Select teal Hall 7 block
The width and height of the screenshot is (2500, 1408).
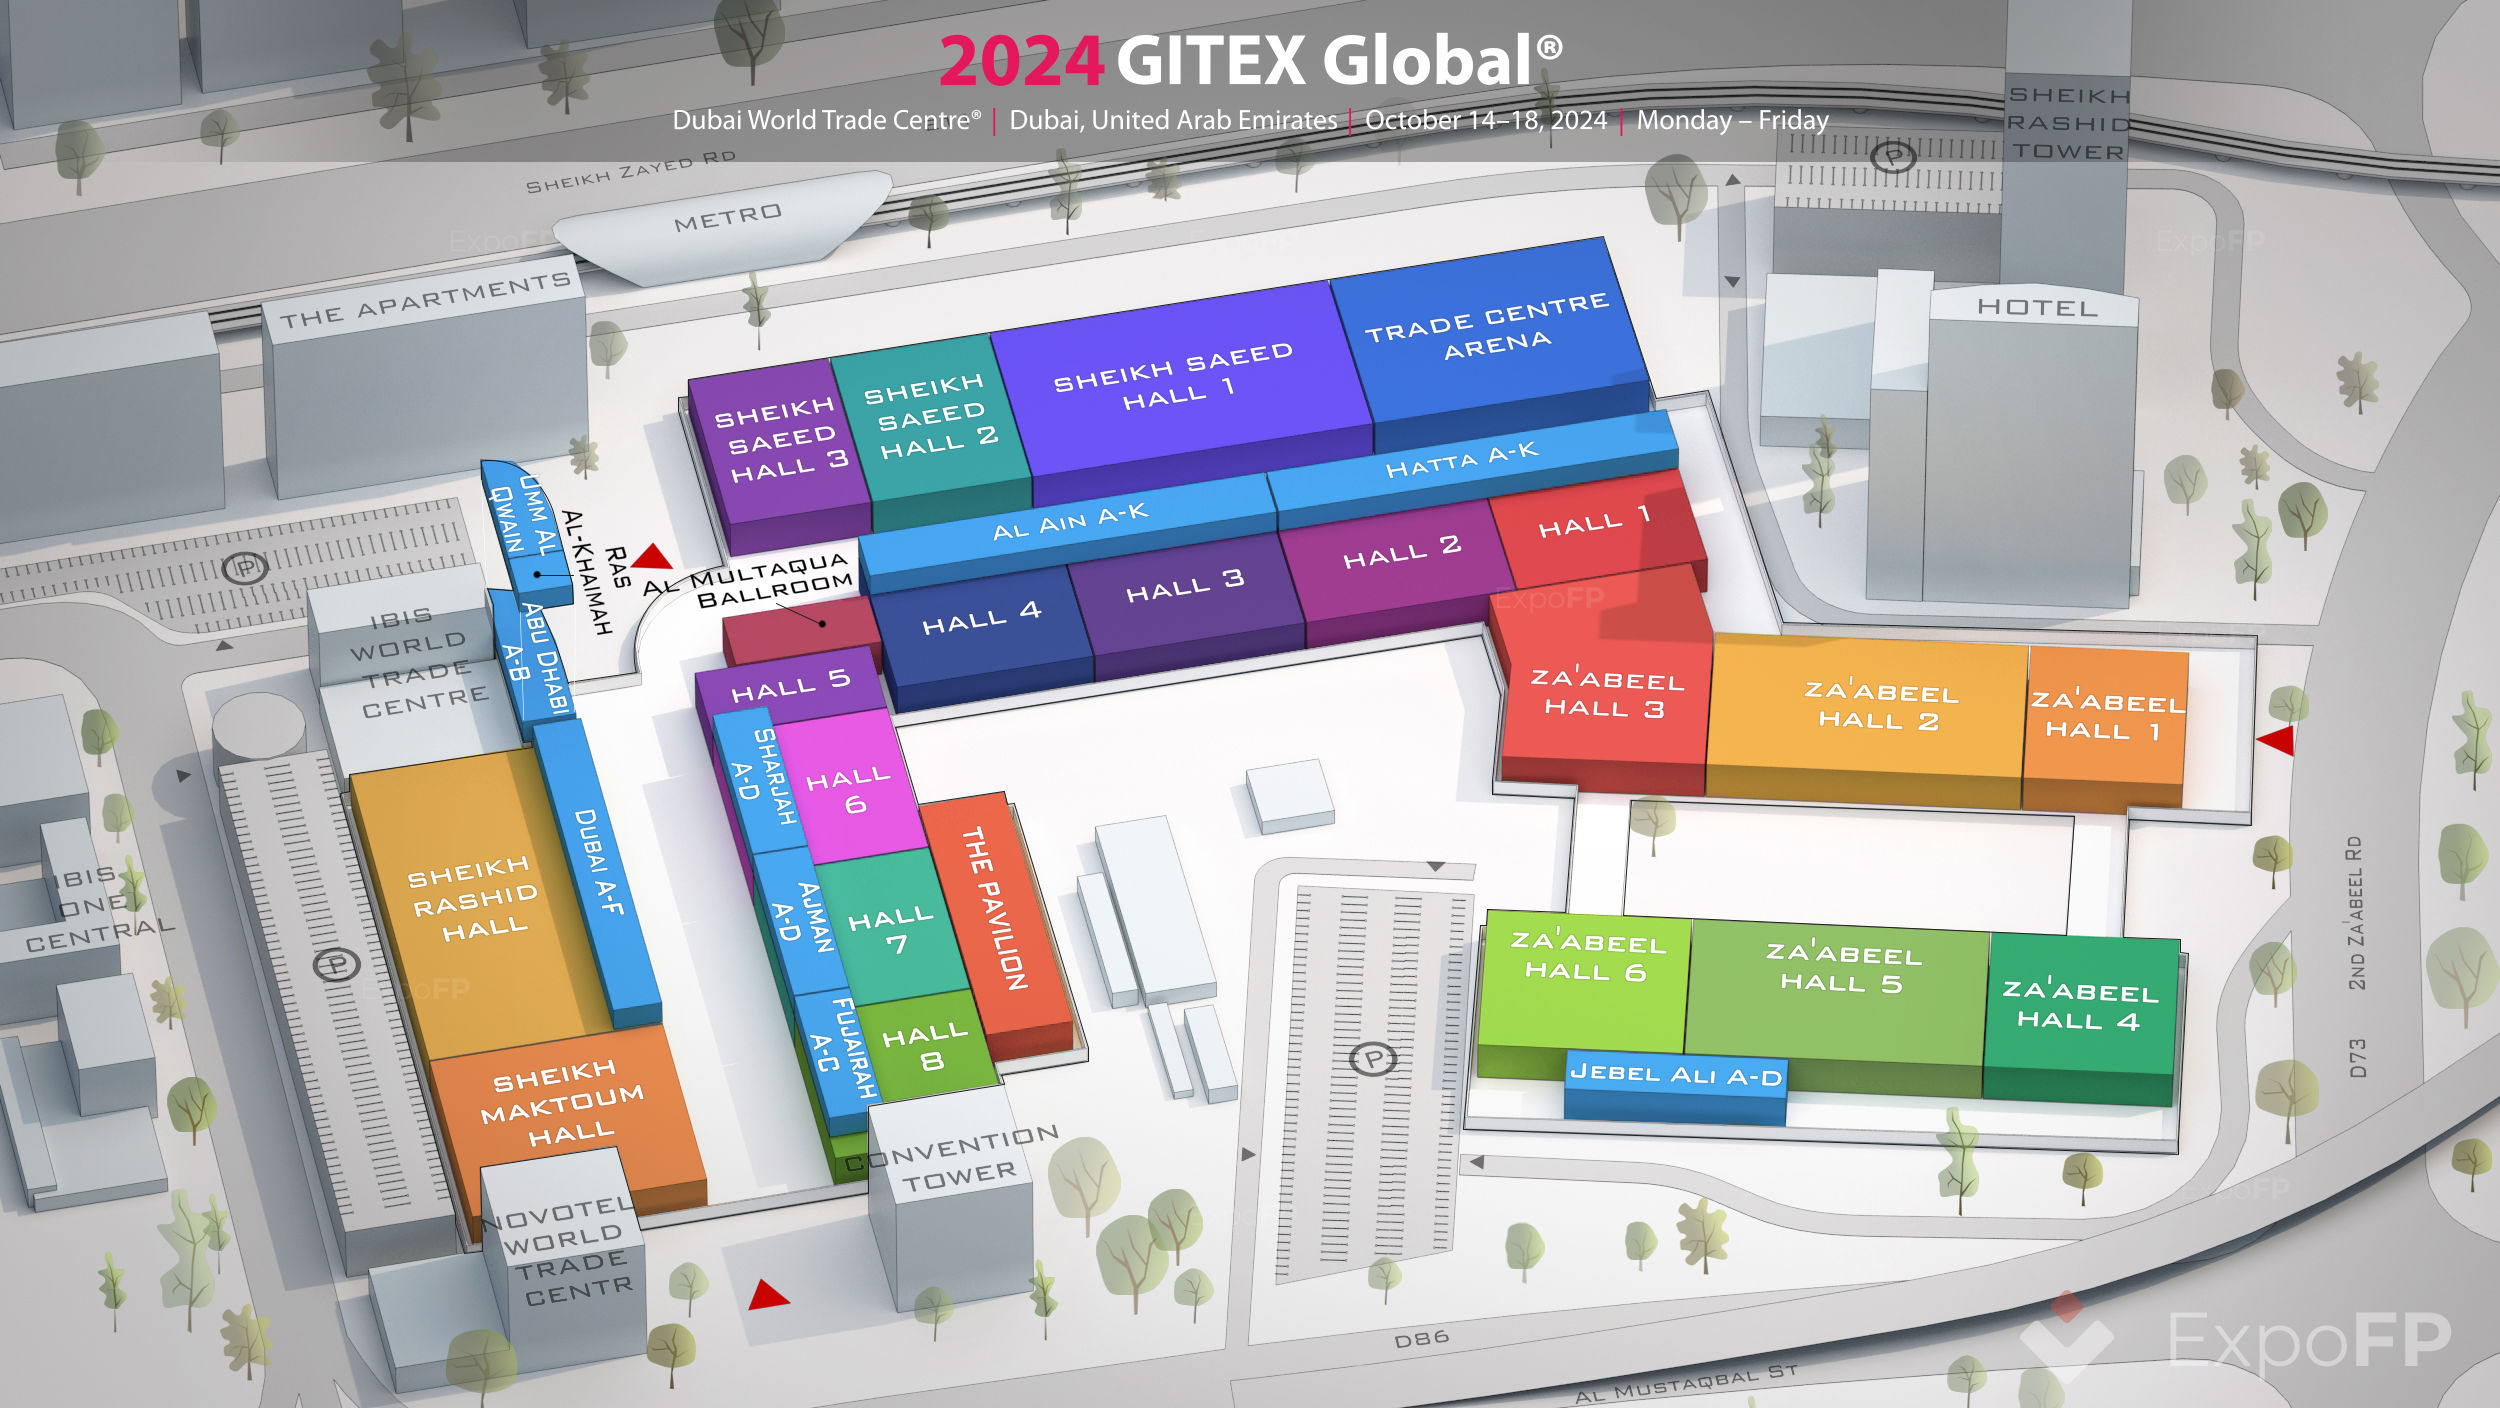tap(892, 930)
